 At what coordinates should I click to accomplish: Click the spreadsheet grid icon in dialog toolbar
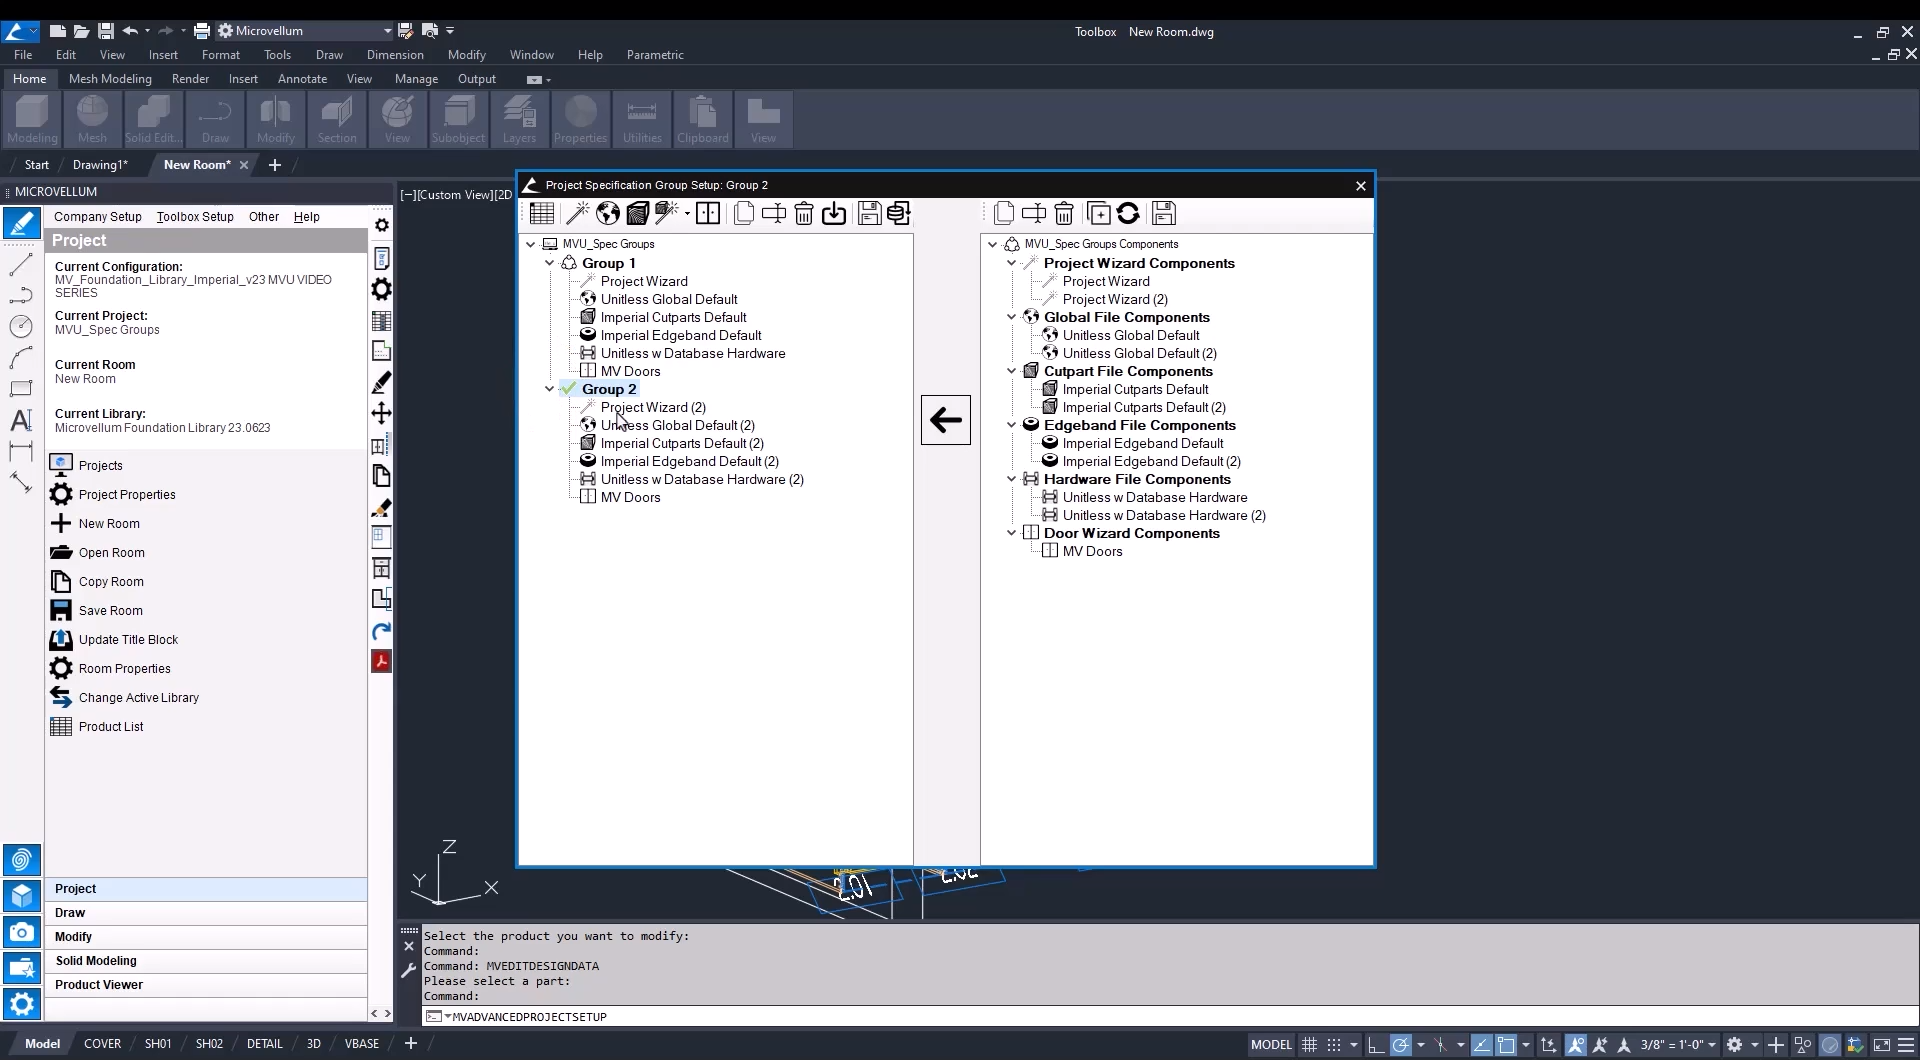click(x=542, y=213)
